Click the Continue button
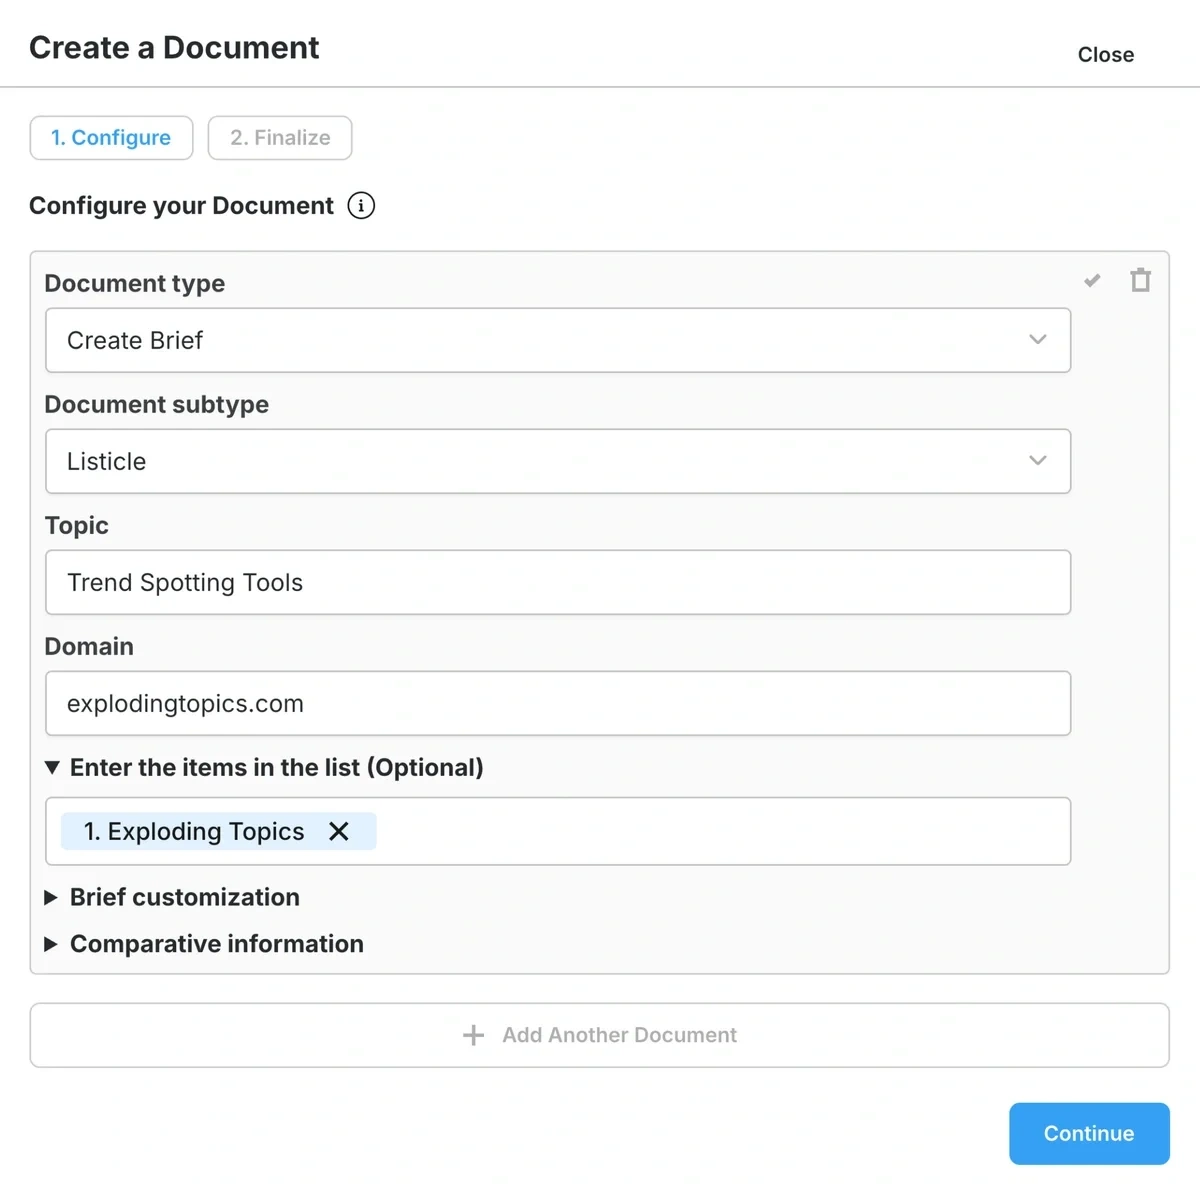The image size is (1200, 1189). pyautogui.click(x=1089, y=1133)
